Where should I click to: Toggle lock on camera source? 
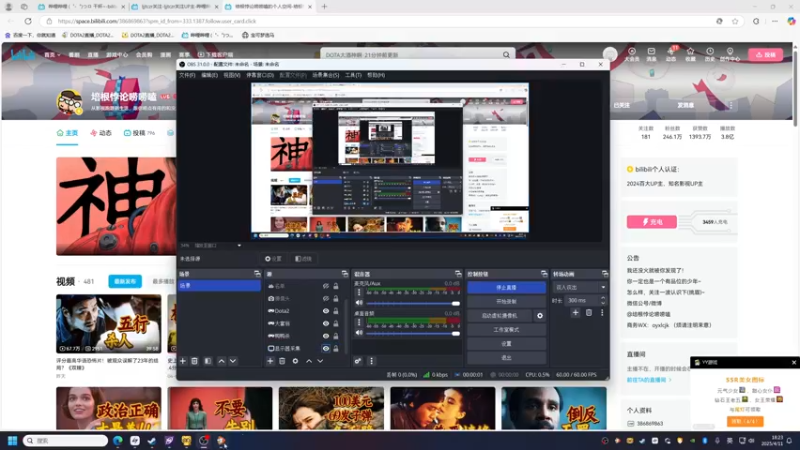coord(336,298)
